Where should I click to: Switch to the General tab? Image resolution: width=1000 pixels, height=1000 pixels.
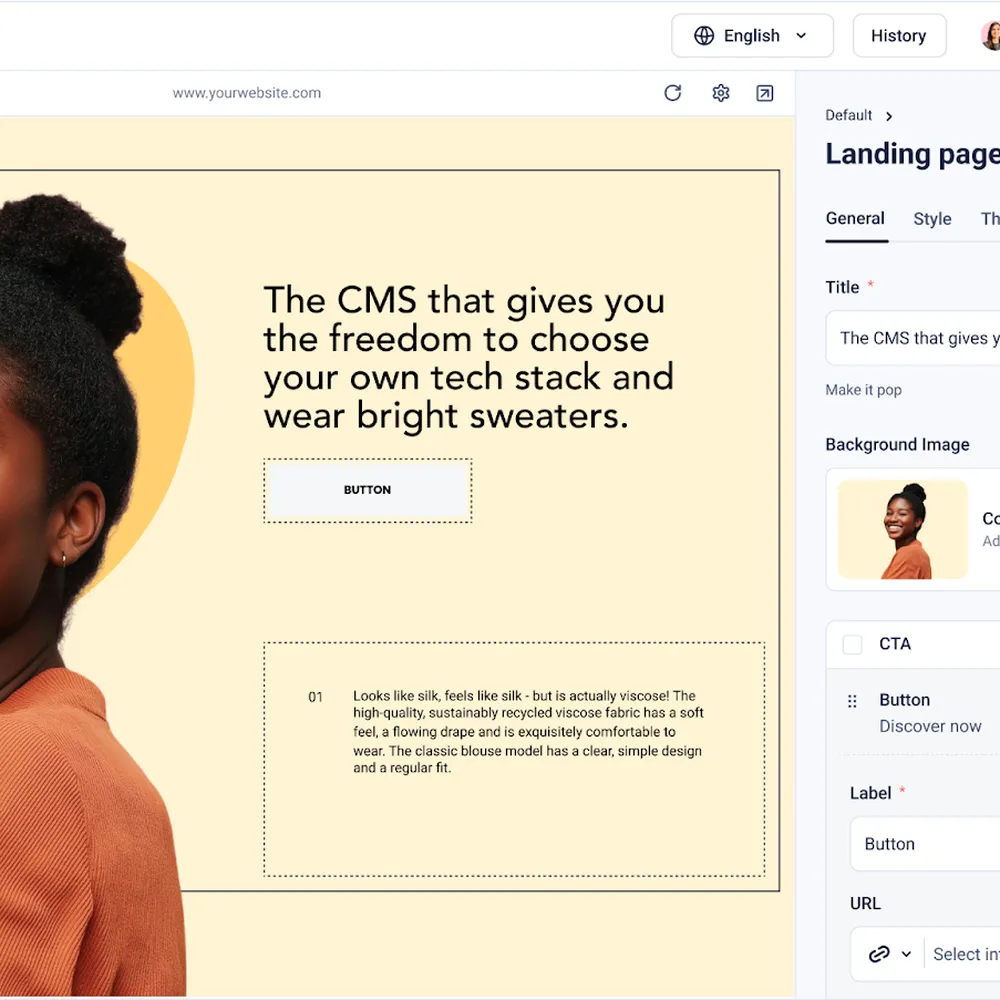point(855,219)
